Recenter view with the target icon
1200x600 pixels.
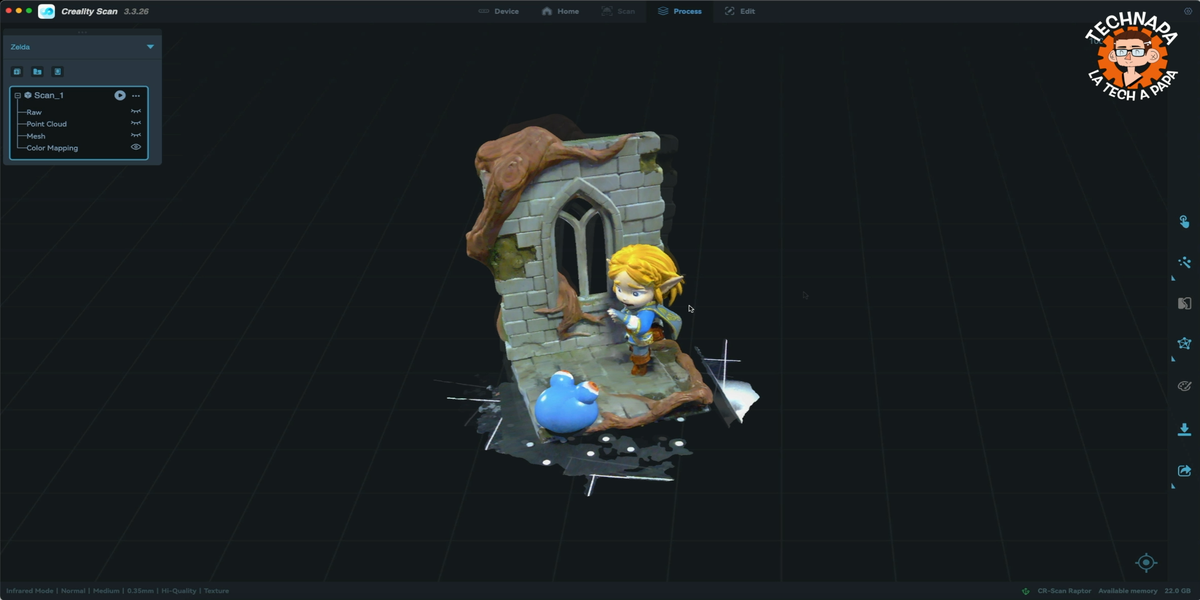point(1146,563)
